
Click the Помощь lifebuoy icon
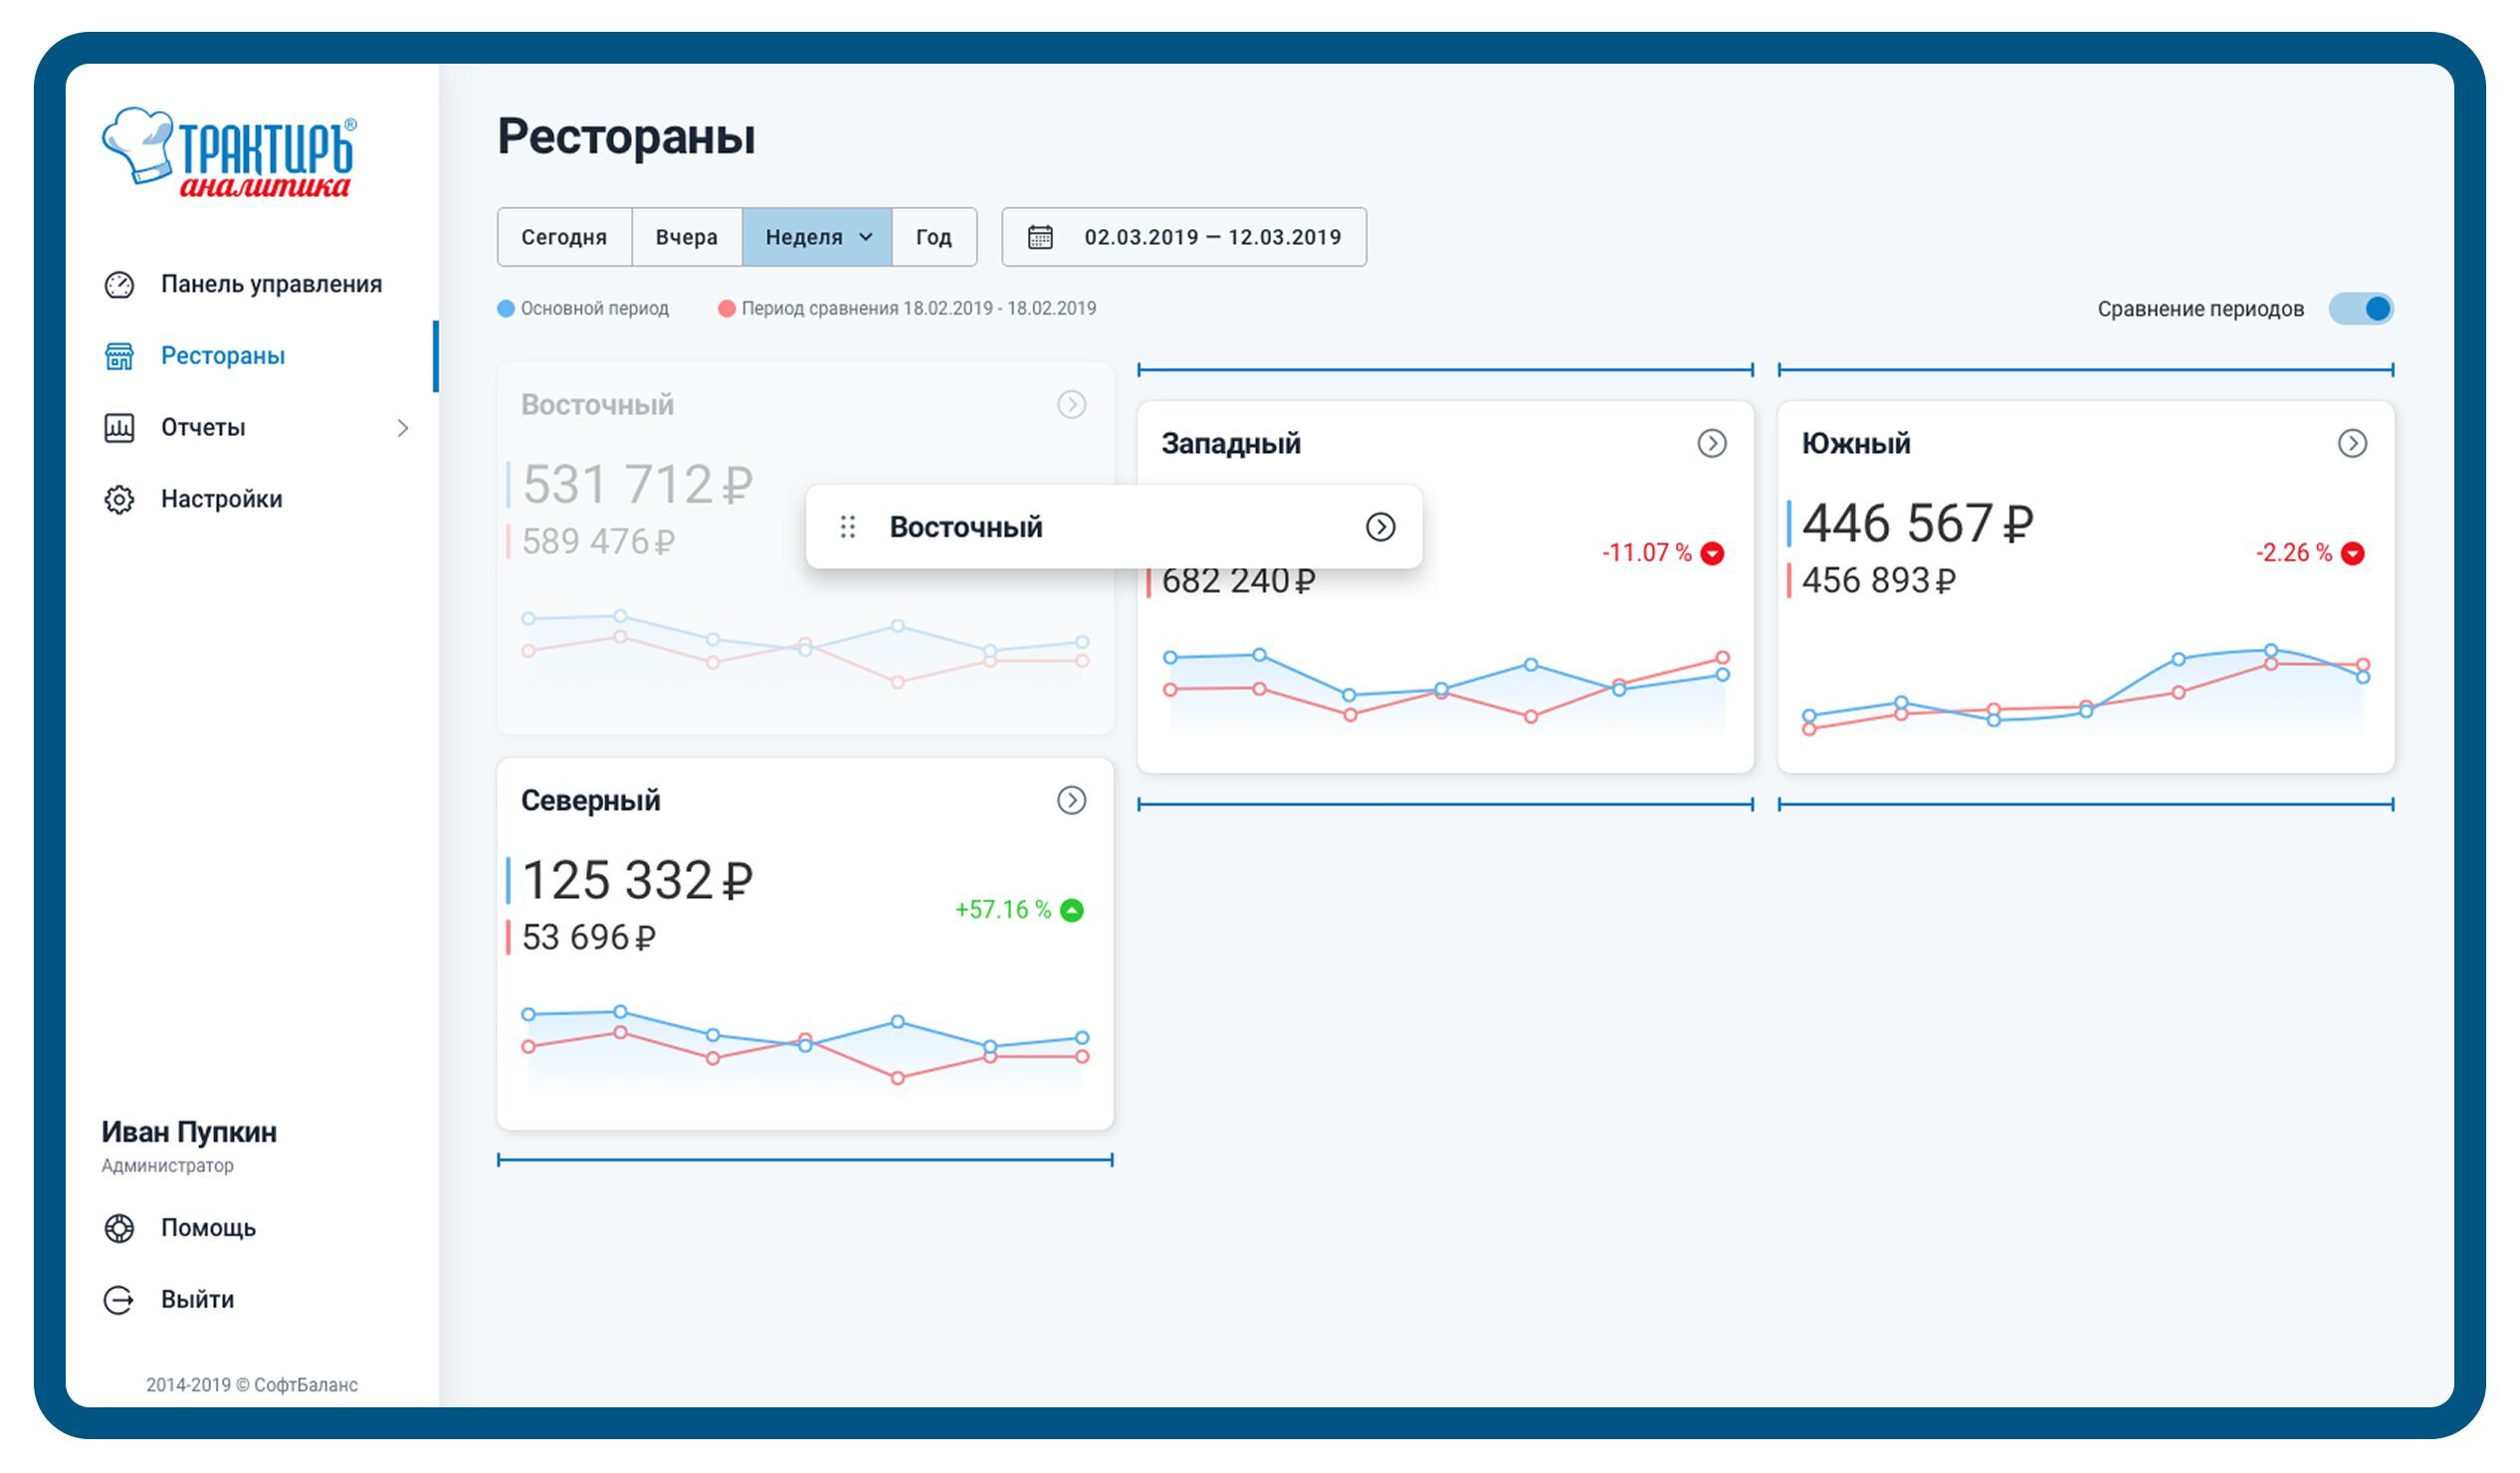(119, 1228)
